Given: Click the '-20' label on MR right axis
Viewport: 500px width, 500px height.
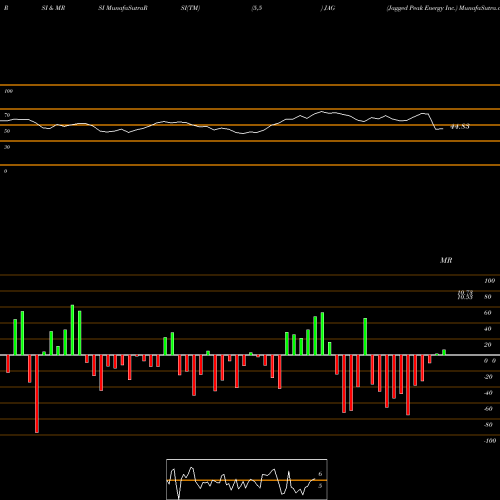Looking at the screenshot, I should pyautogui.click(x=488, y=377).
